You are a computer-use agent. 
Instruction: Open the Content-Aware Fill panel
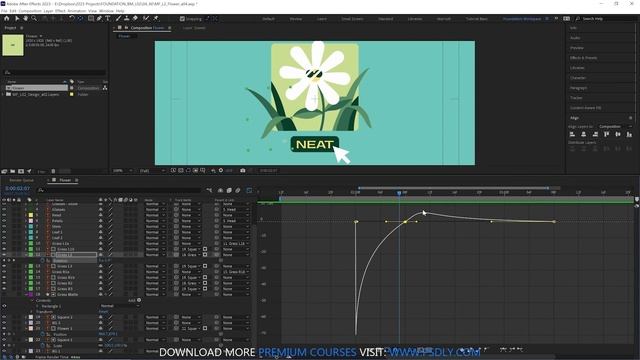(586, 108)
